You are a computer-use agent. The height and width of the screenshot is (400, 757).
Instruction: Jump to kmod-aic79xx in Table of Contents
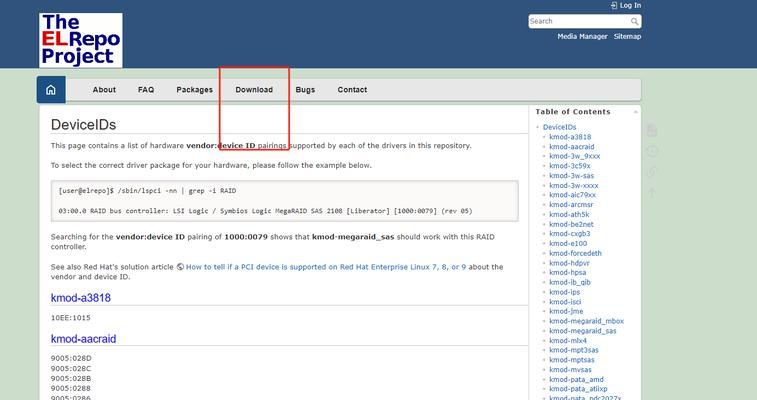click(x=573, y=195)
